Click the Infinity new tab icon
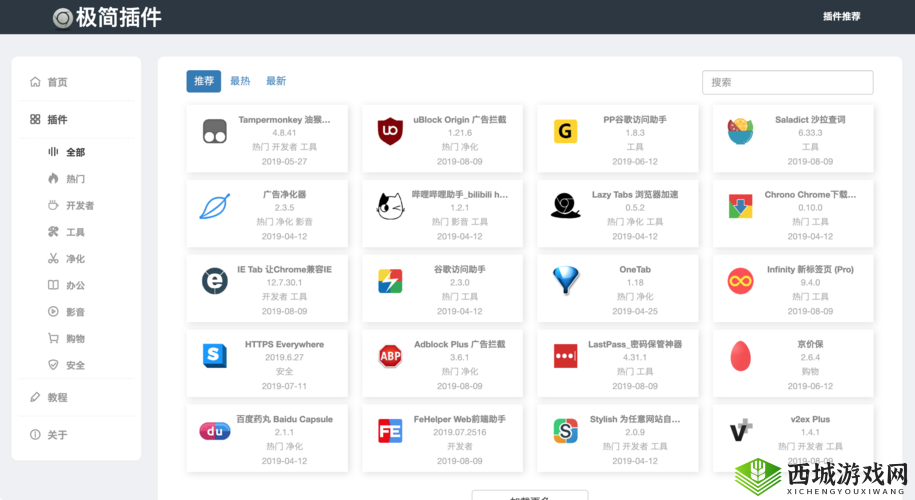Image resolution: width=915 pixels, height=500 pixels. pos(740,281)
